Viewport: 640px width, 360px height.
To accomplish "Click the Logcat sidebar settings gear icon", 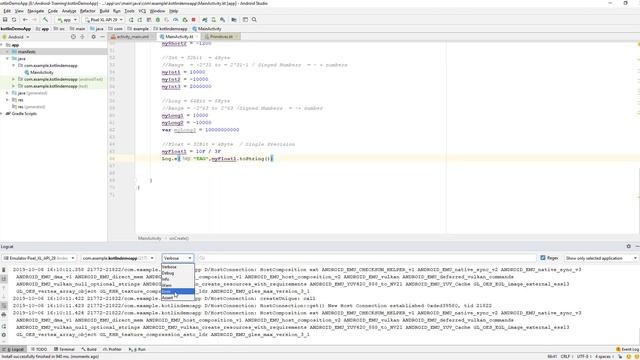I will (x=4, y=335).
